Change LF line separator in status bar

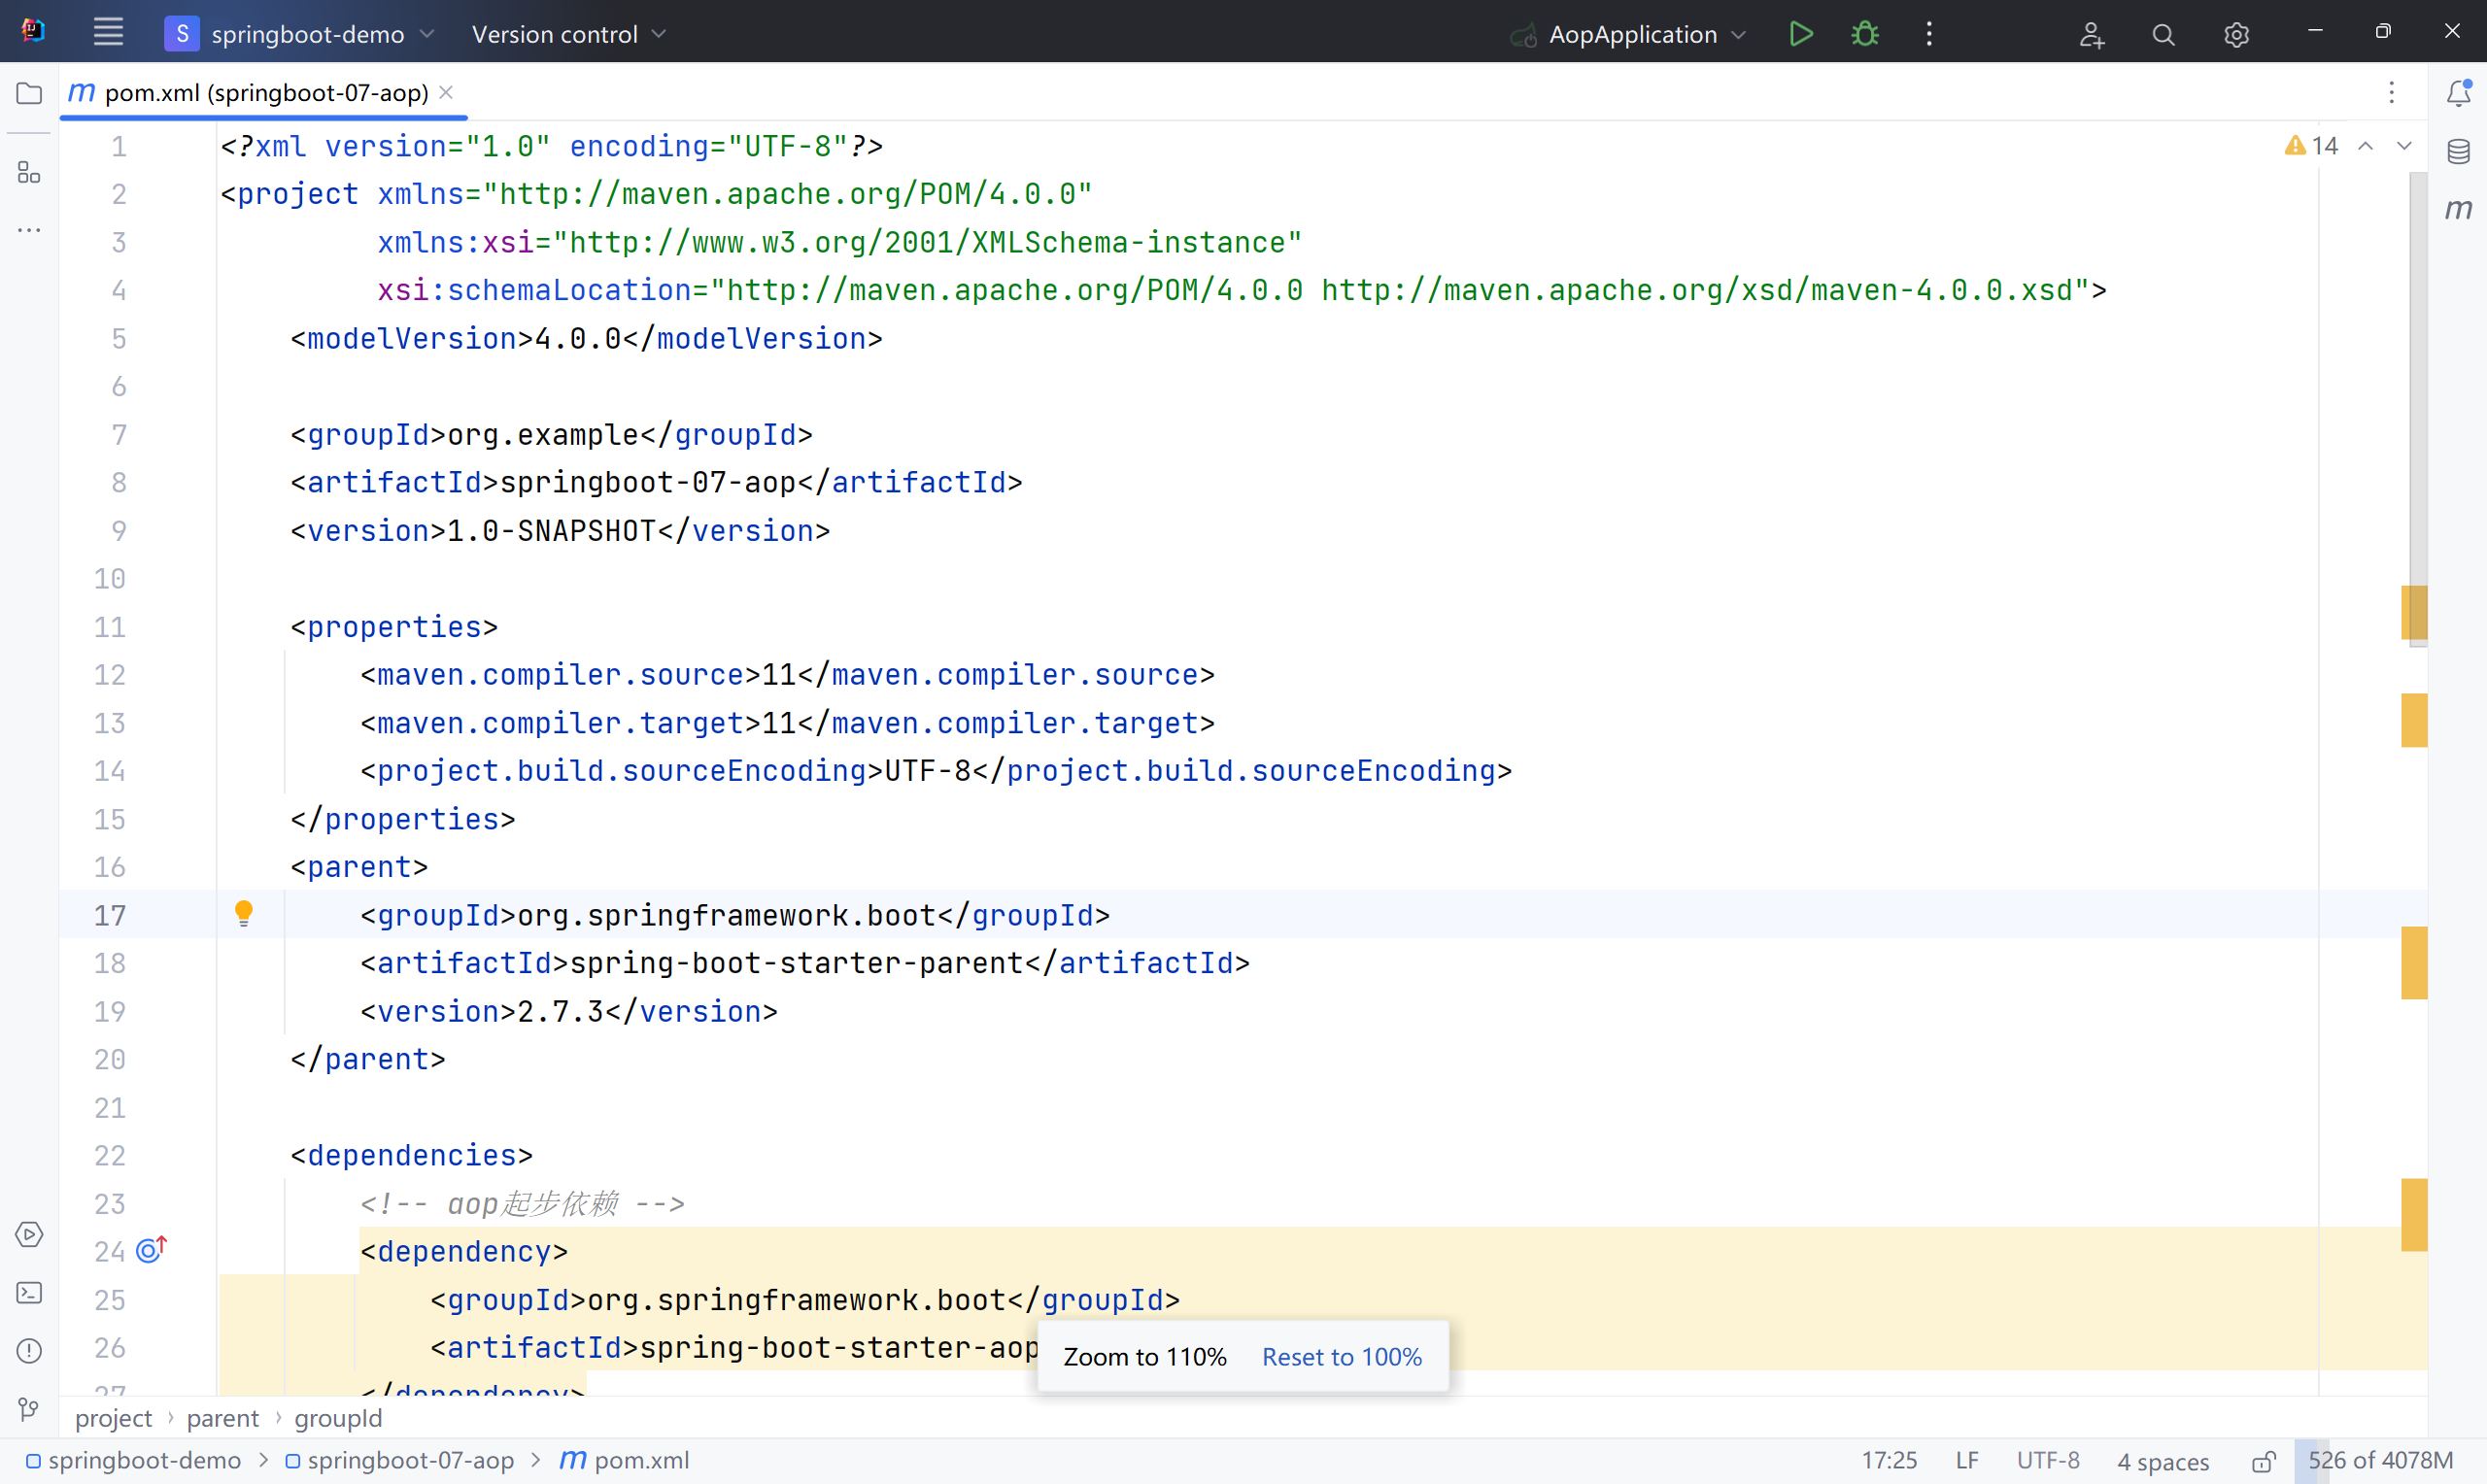click(x=1967, y=1460)
